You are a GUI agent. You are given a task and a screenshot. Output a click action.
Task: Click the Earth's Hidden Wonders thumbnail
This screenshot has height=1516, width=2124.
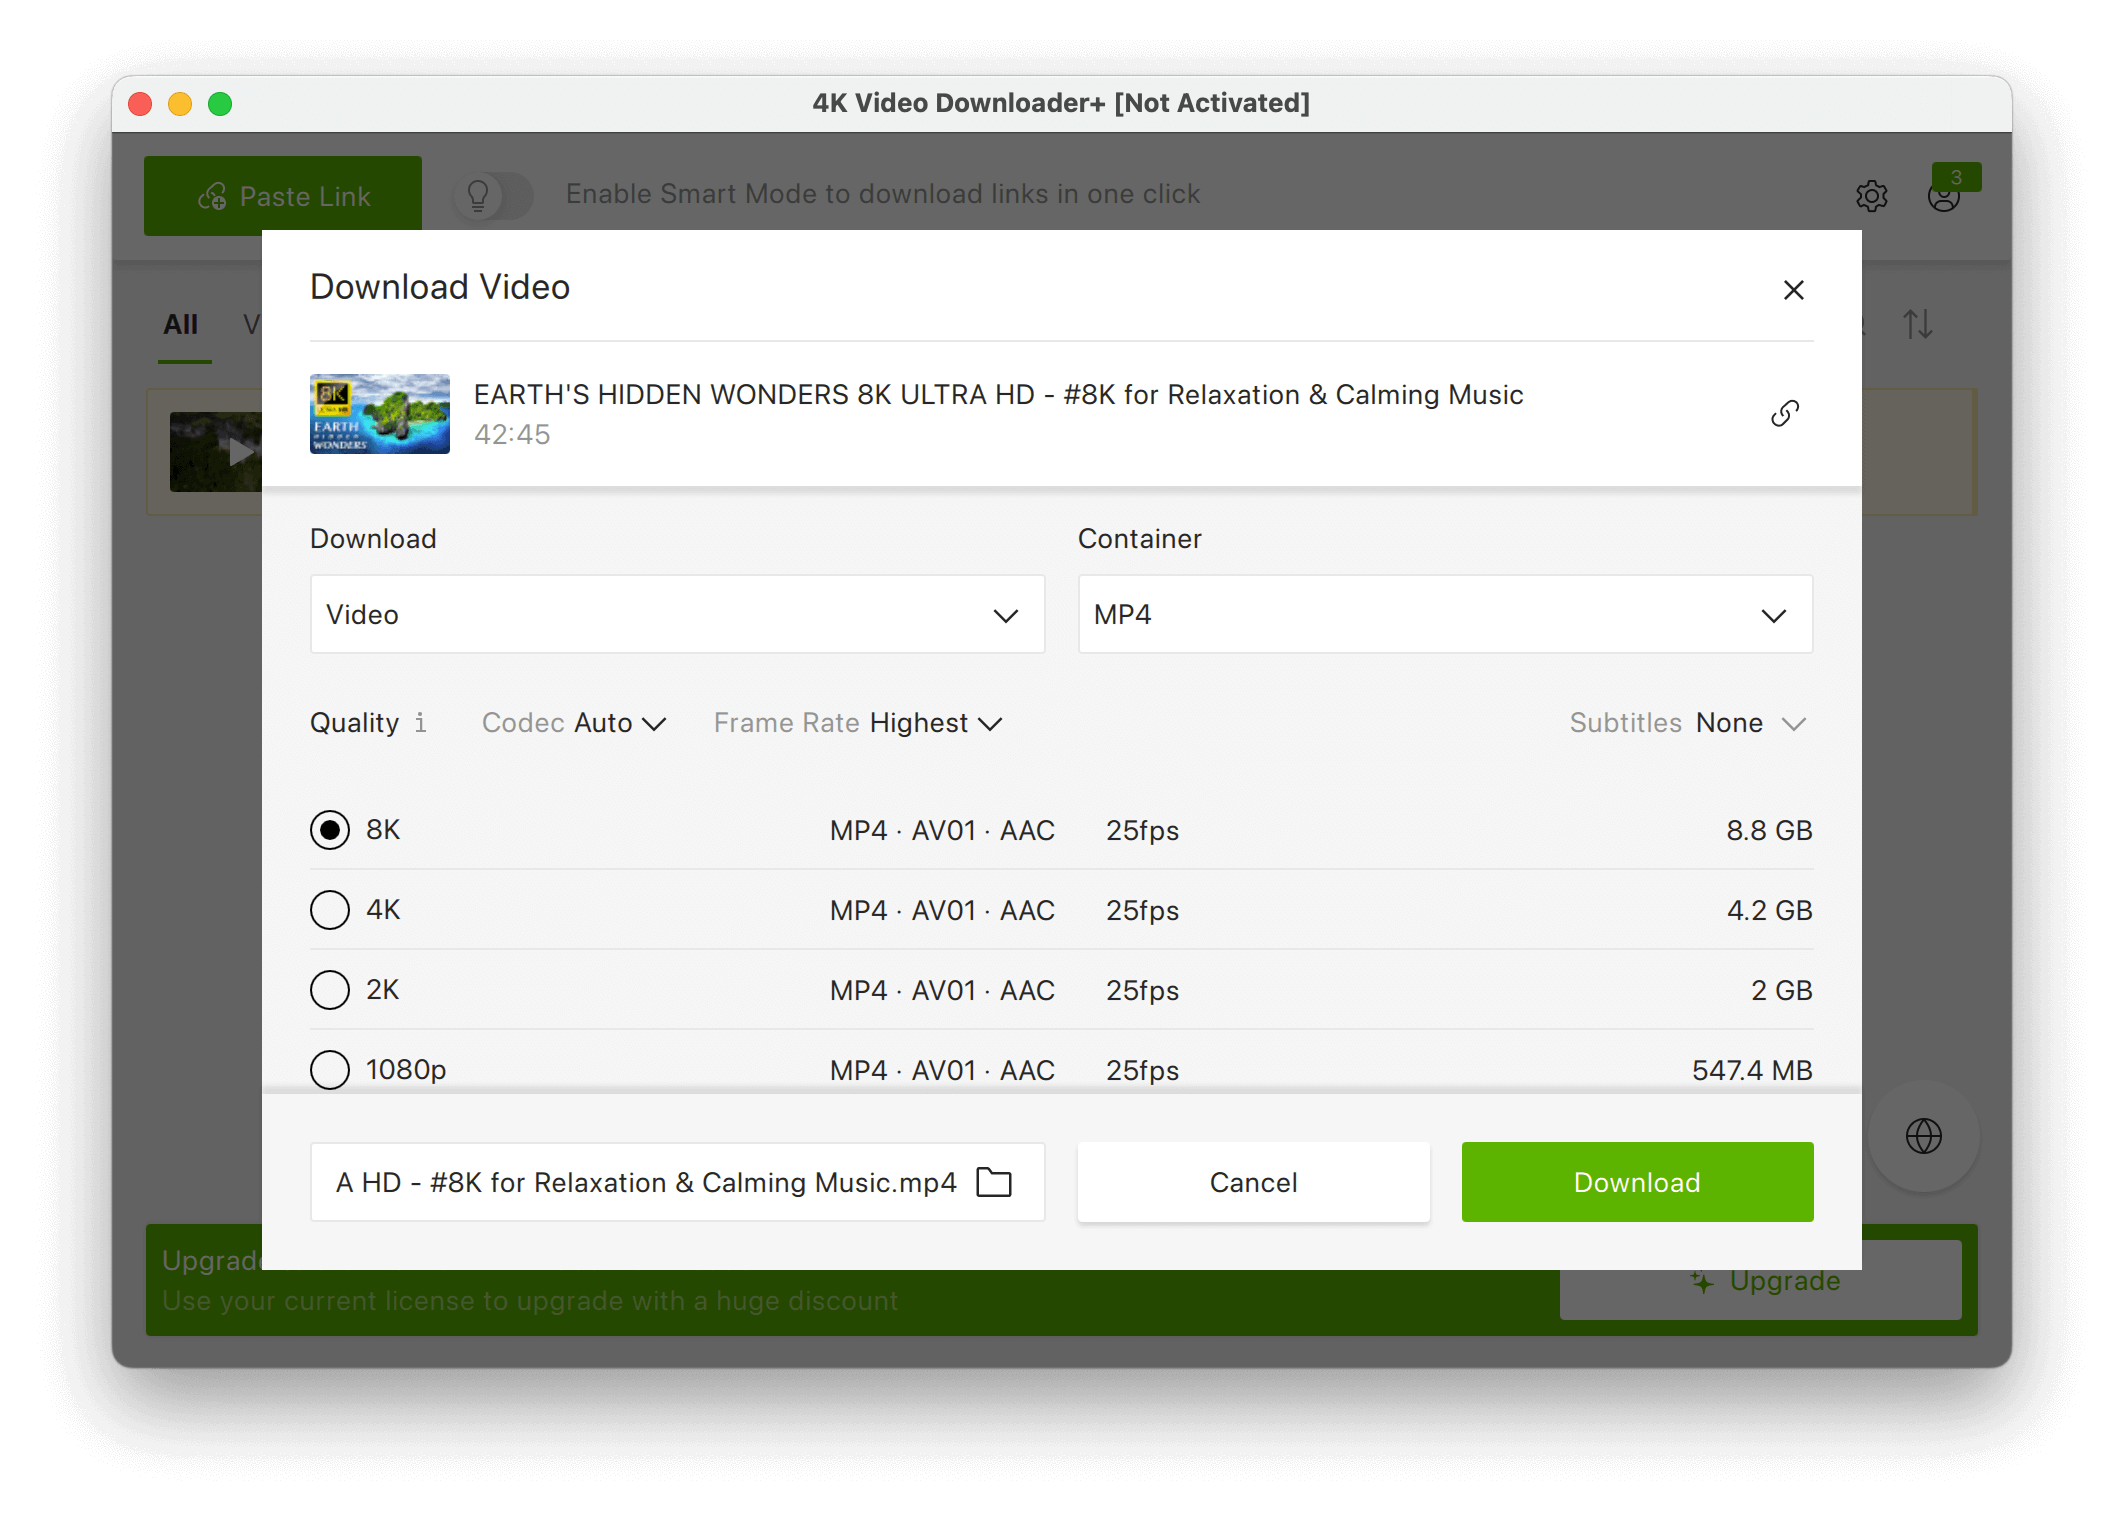click(x=380, y=414)
